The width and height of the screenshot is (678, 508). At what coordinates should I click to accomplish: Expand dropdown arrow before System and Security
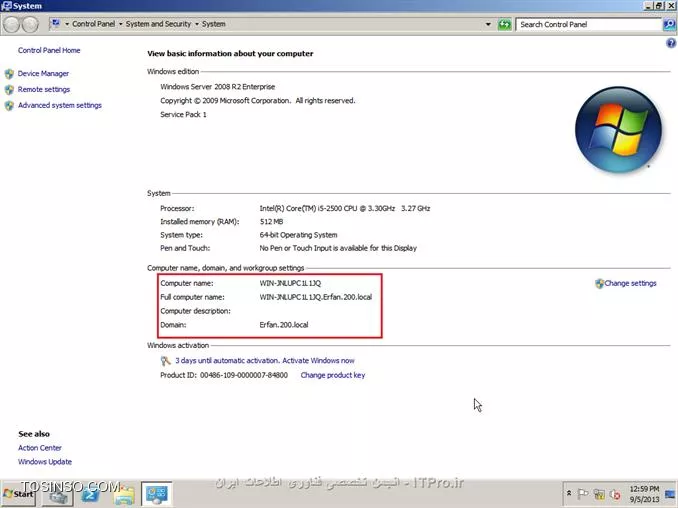pos(121,24)
